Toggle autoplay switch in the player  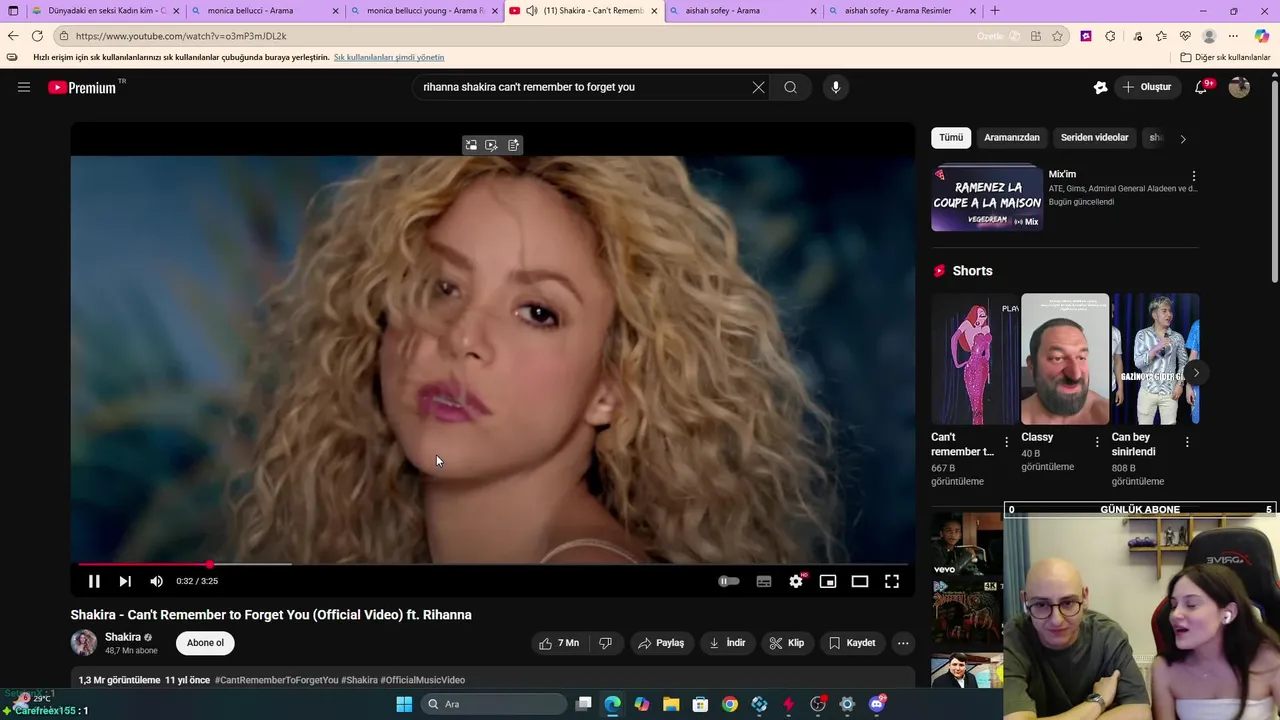[729, 581]
